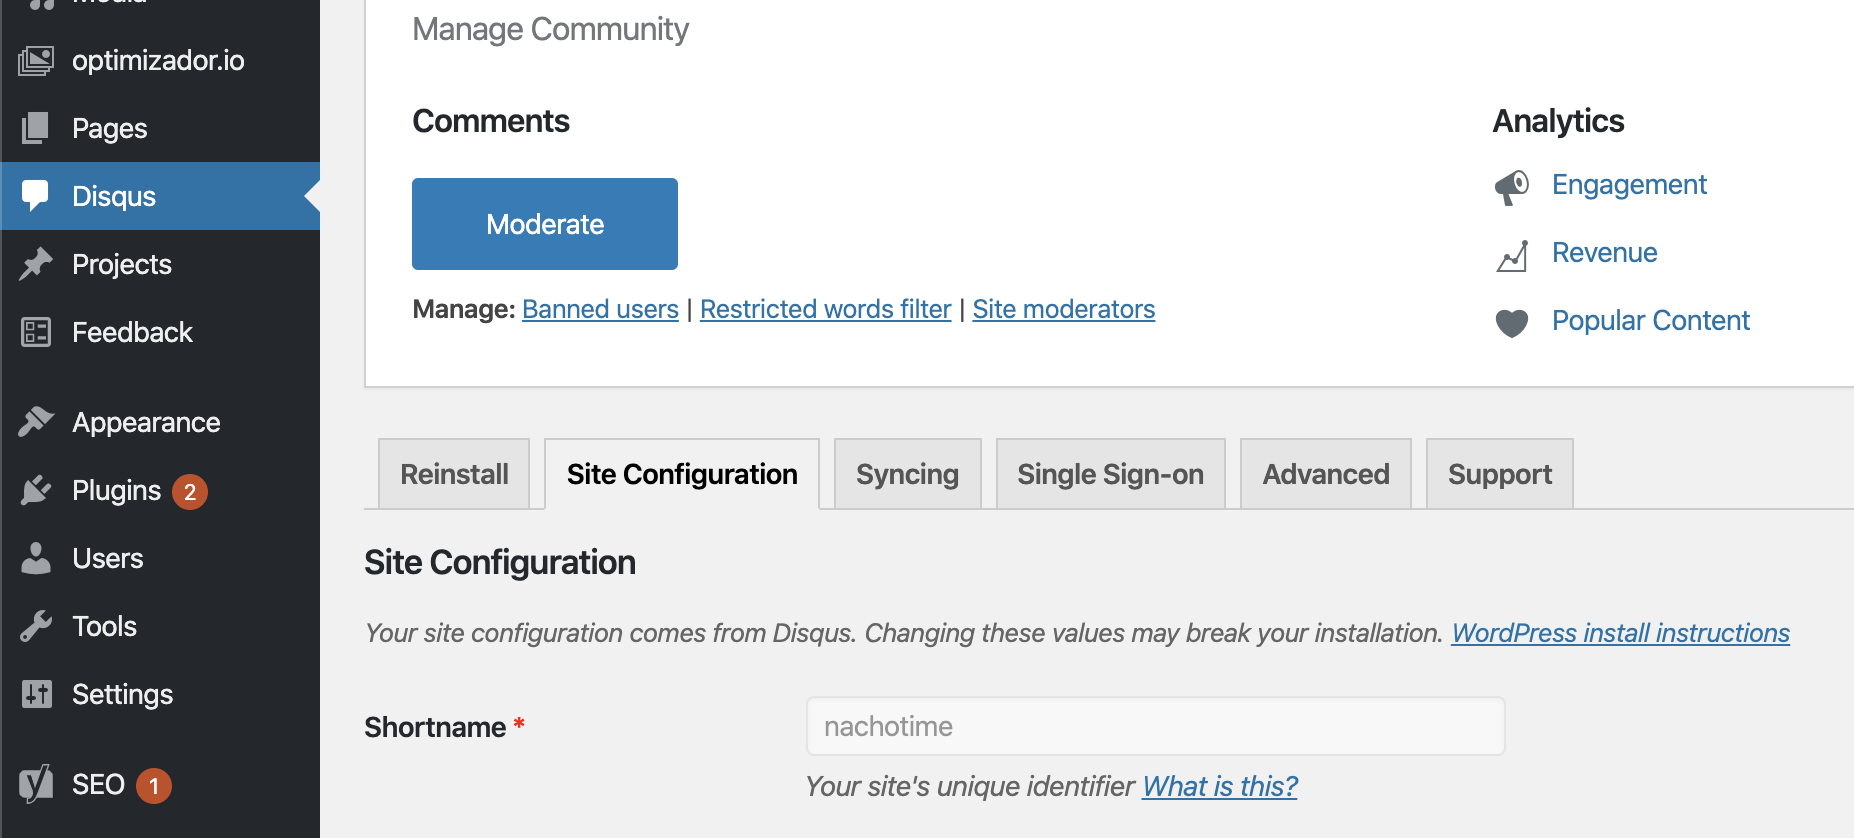Switch to the Reinstall tab
The image size is (1854, 838).
(454, 474)
